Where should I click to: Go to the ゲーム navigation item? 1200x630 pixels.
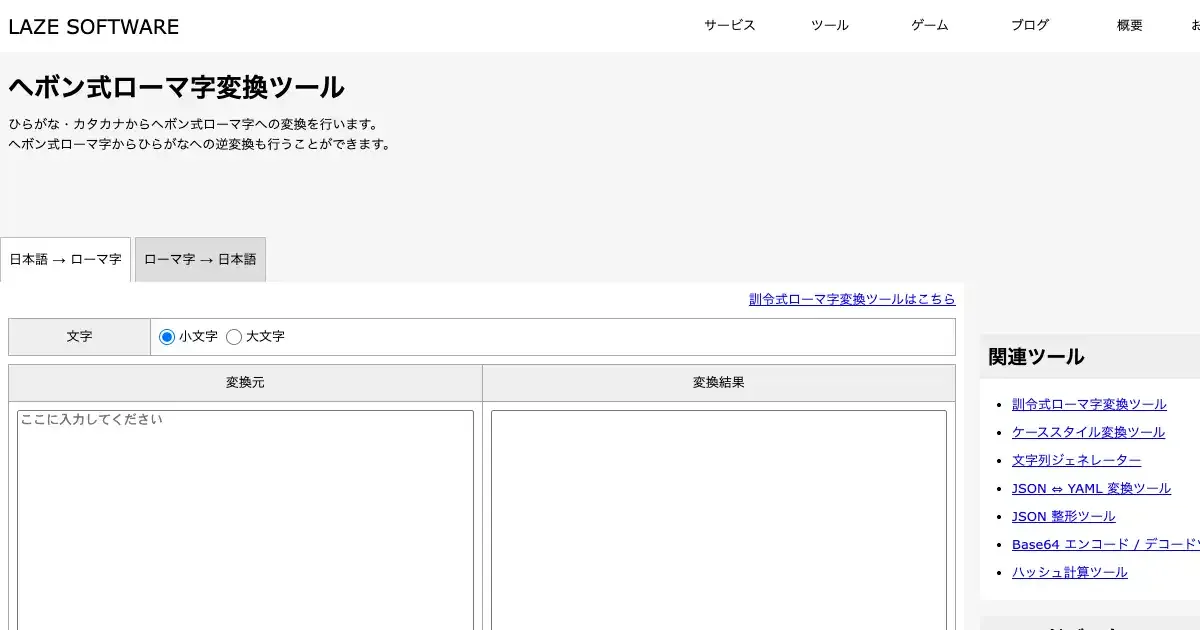click(929, 26)
